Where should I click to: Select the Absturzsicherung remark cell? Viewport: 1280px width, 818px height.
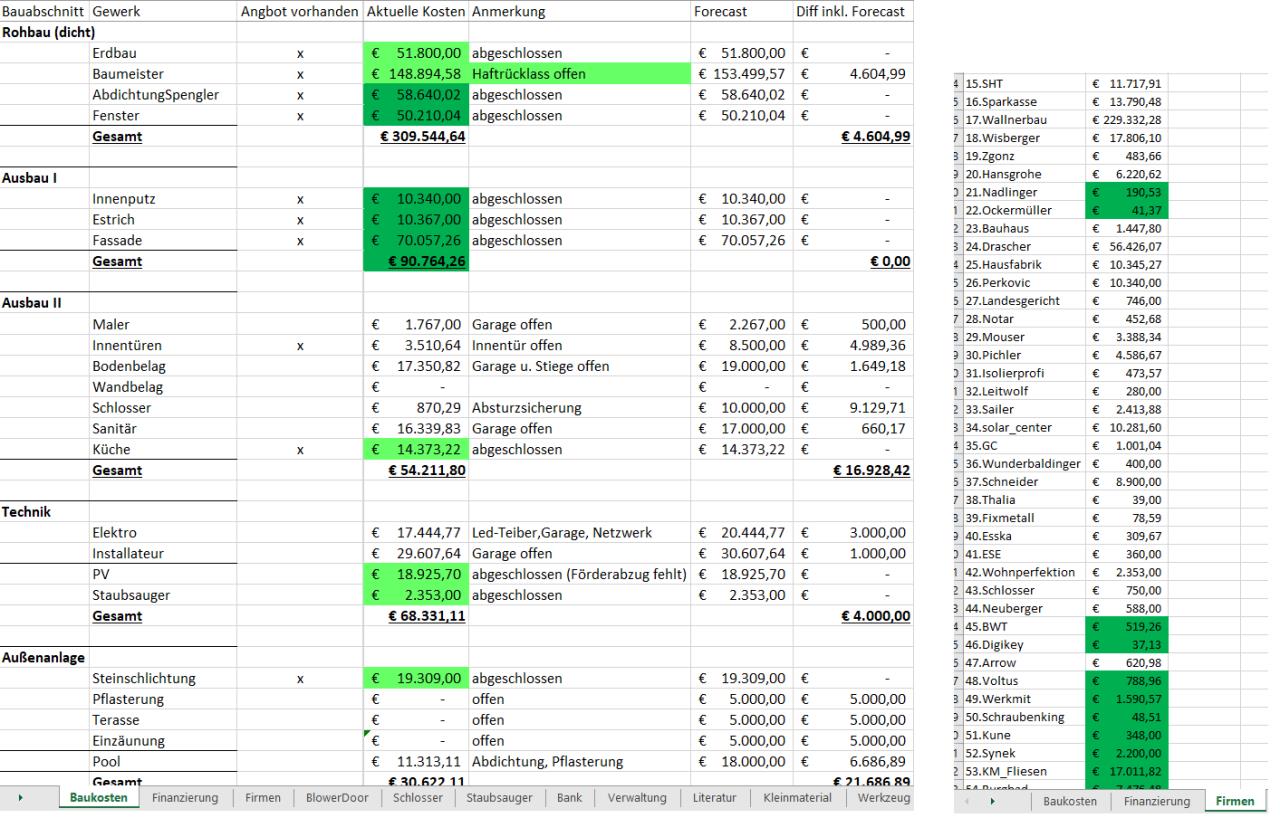[579, 409]
